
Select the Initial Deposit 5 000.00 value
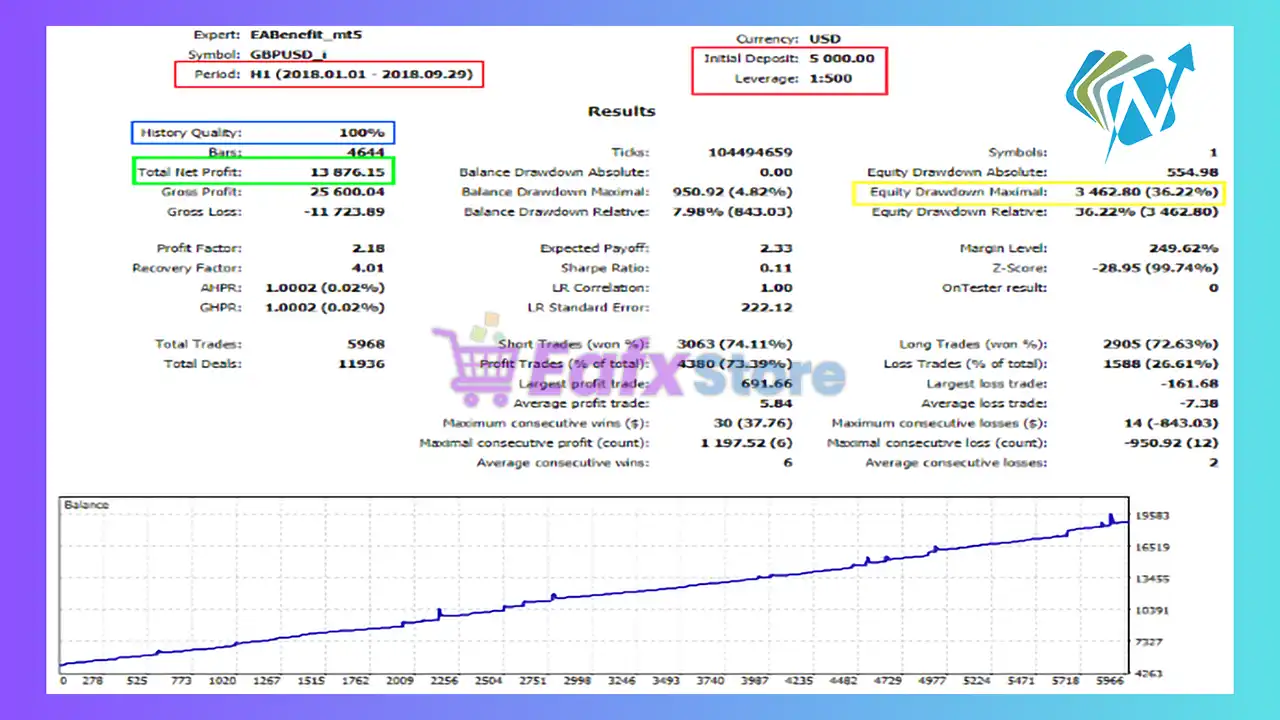click(841, 58)
